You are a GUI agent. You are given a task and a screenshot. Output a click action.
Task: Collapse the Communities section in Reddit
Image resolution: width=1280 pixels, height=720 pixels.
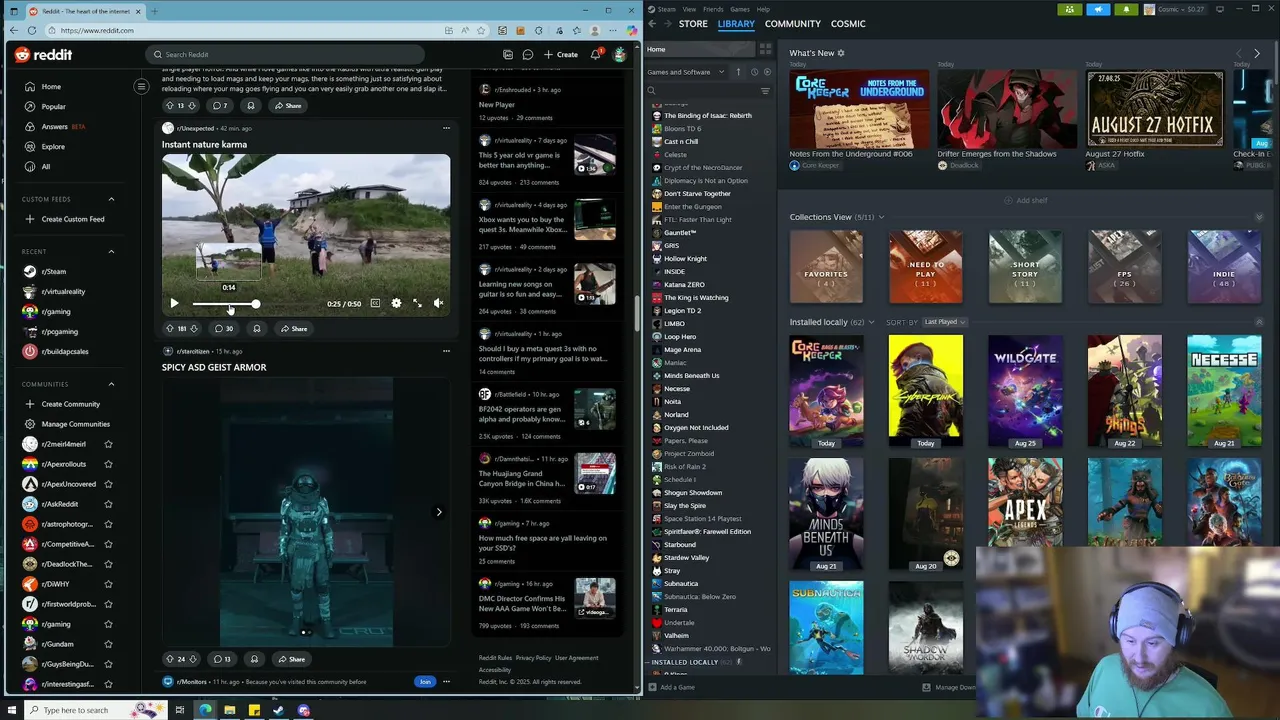[x=111, y=384]
